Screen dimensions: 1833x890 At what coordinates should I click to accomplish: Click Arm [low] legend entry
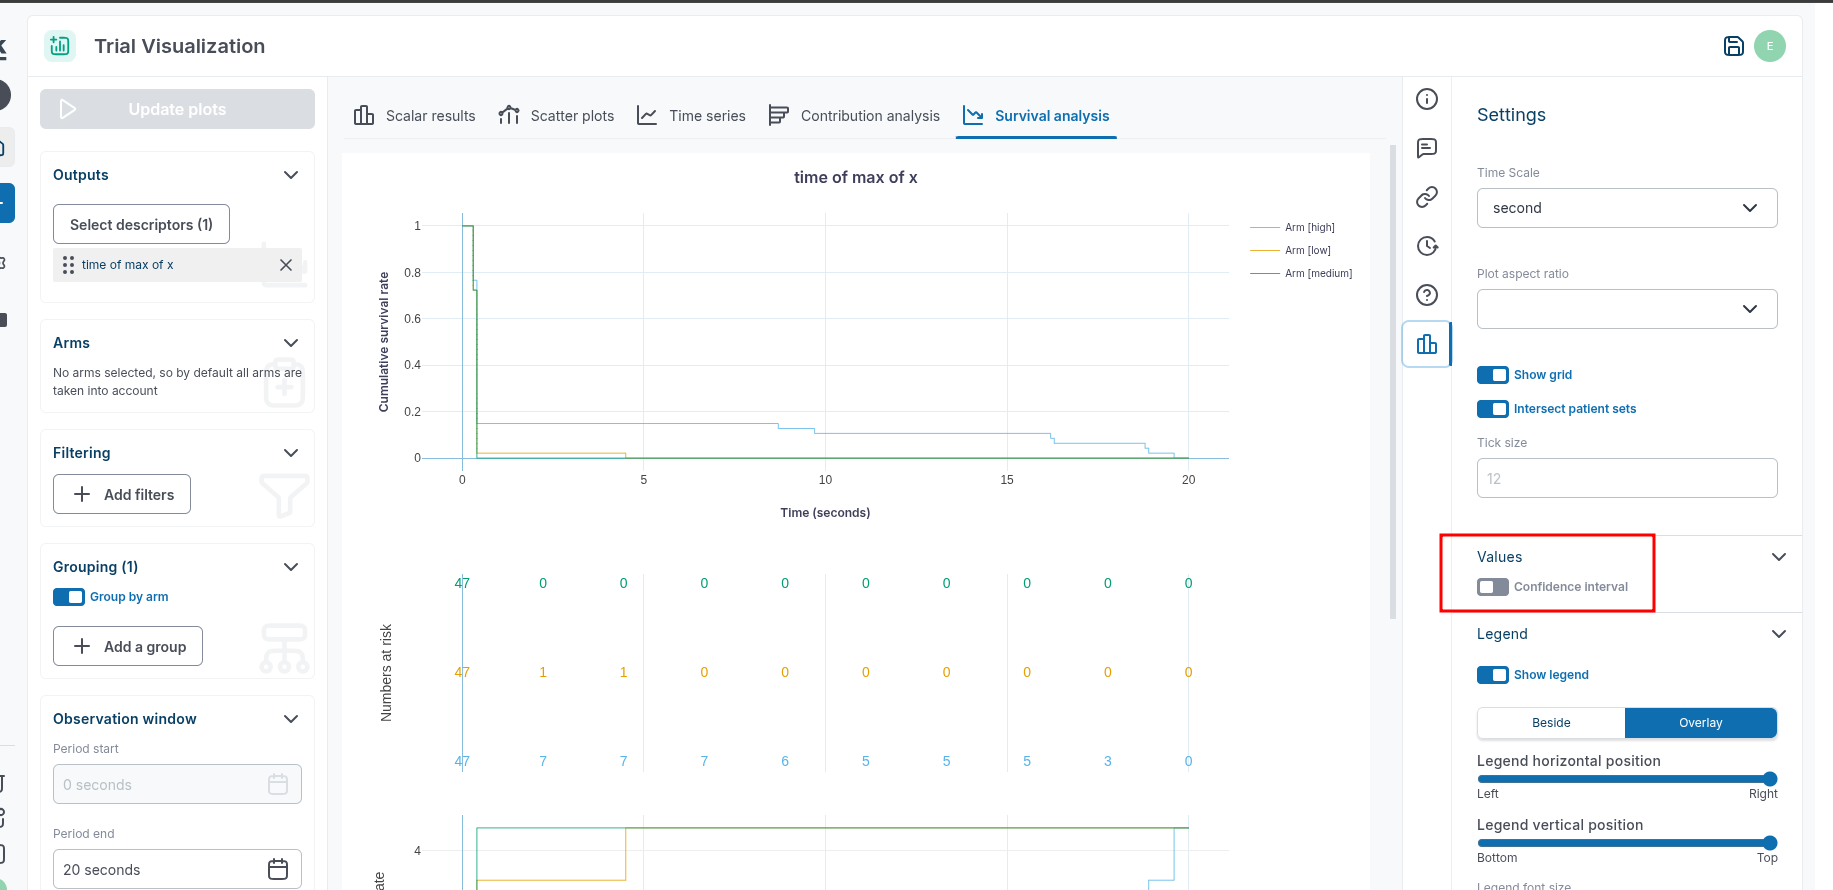click(1291, 251)
